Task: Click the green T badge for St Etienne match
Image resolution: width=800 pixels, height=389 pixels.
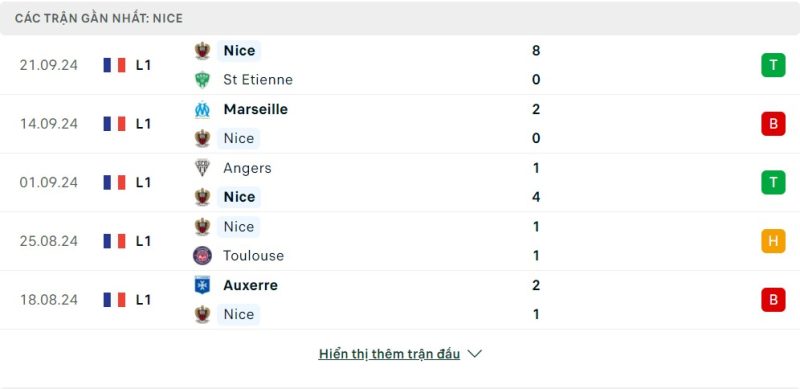Action: (773, 65)
